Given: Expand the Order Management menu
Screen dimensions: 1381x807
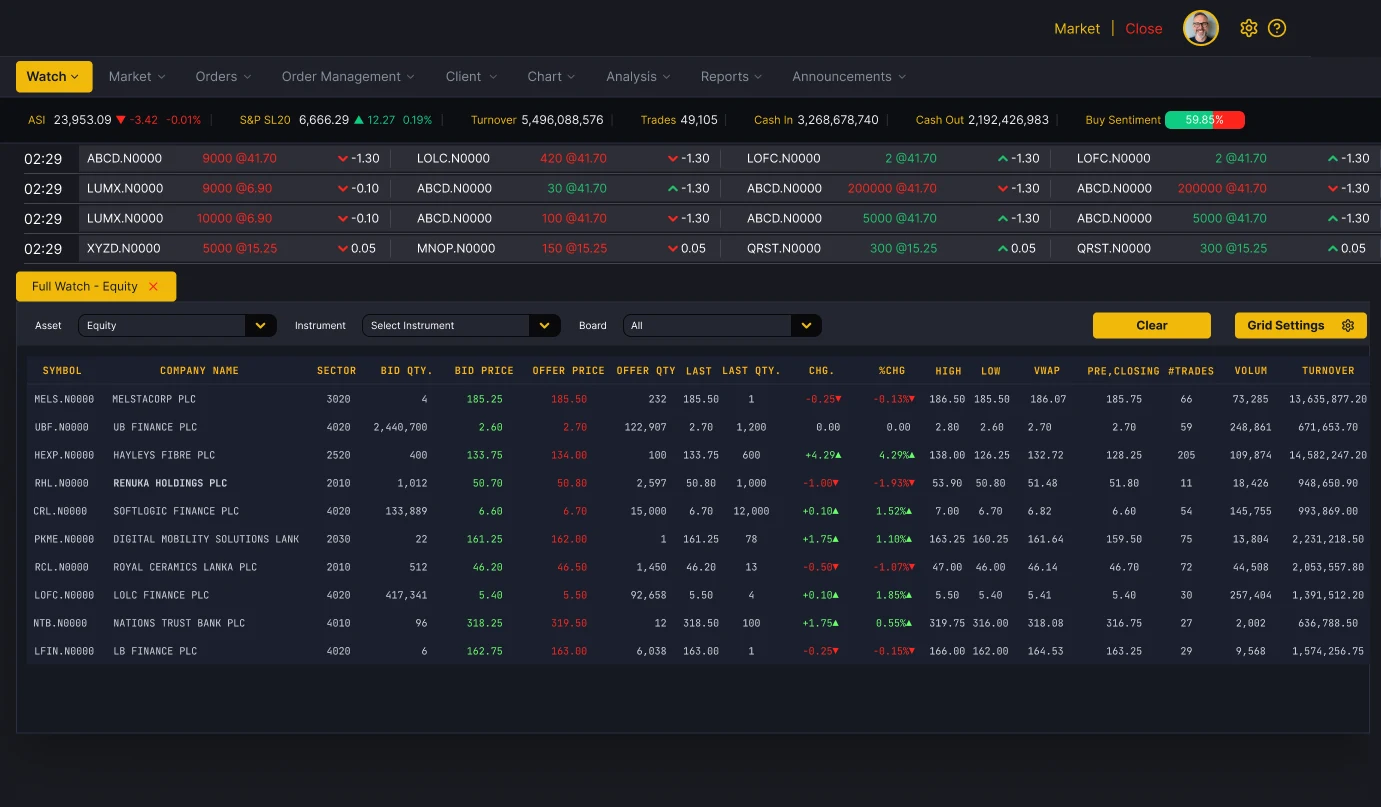Looking at the screenshot, I should [349, 76].
